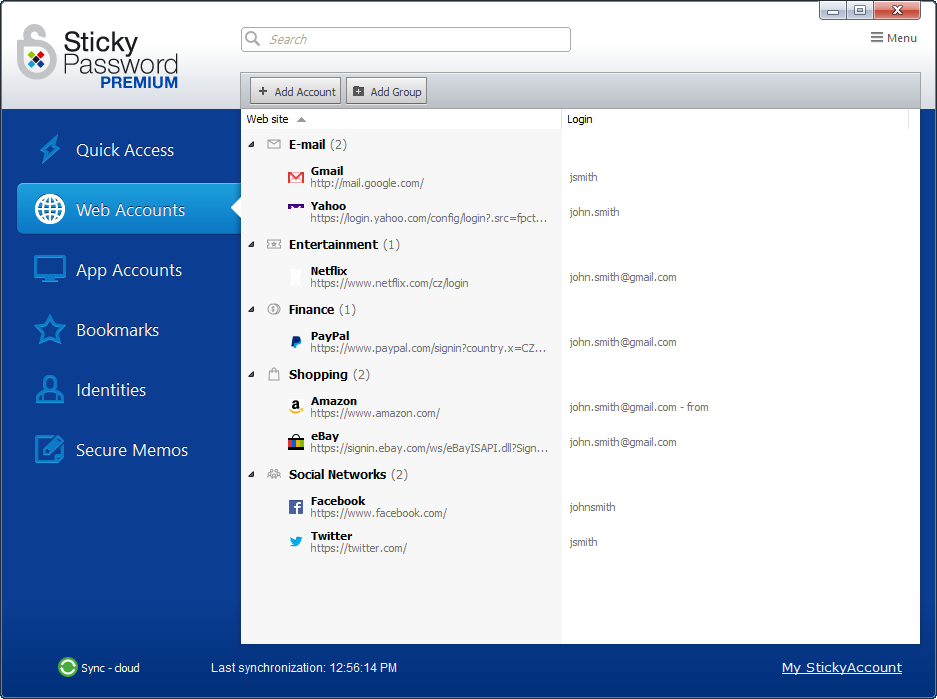Click the E-mail group envelope icon
The image size is (937, 699).
(274, 144)
